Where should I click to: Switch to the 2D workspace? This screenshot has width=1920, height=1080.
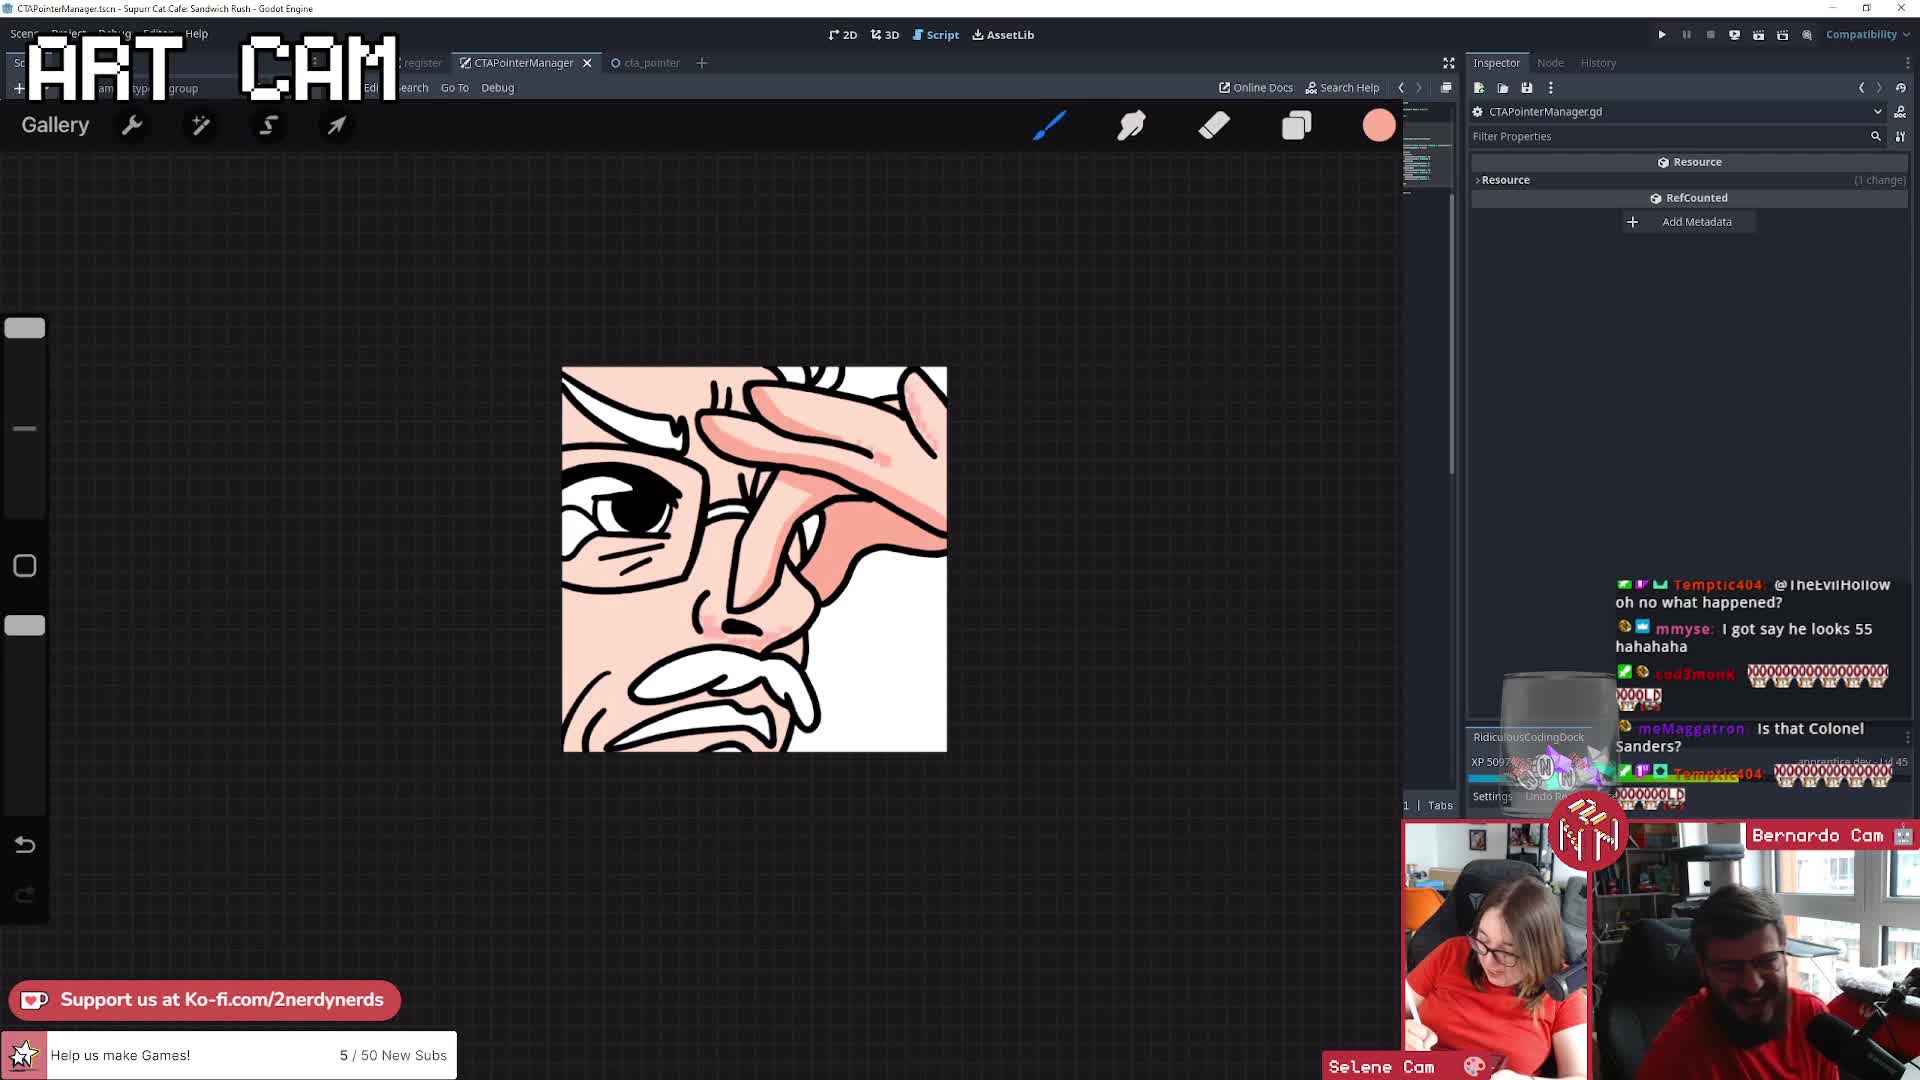pos(843,35)
